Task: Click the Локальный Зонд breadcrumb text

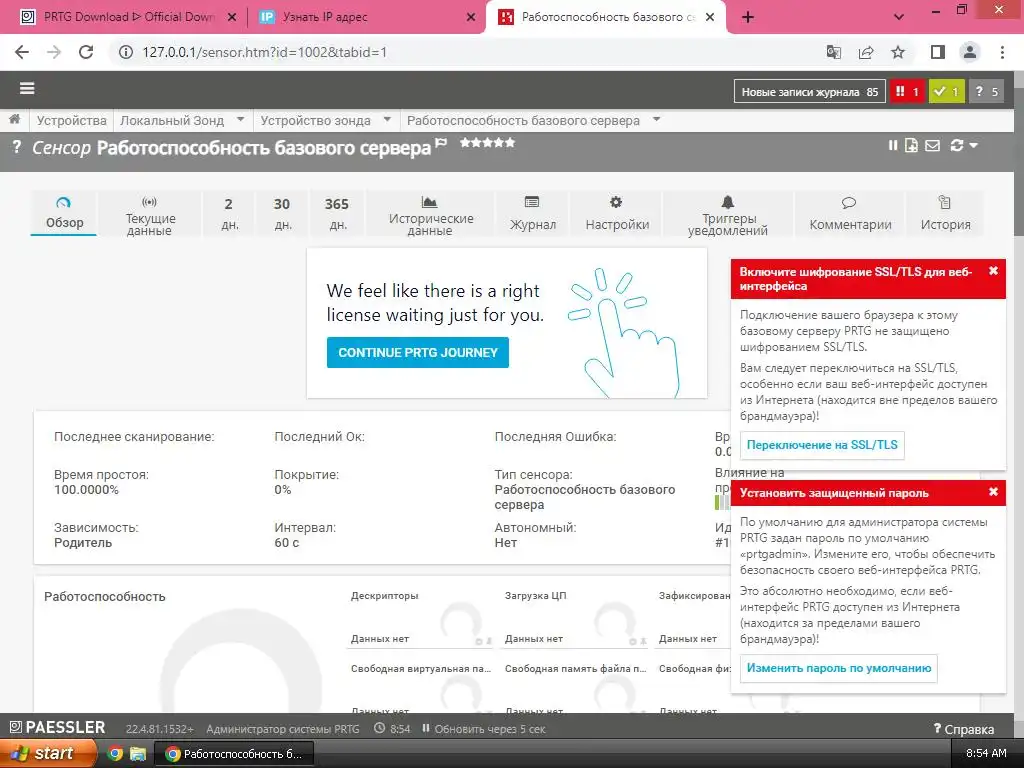Action: point(172,120)
